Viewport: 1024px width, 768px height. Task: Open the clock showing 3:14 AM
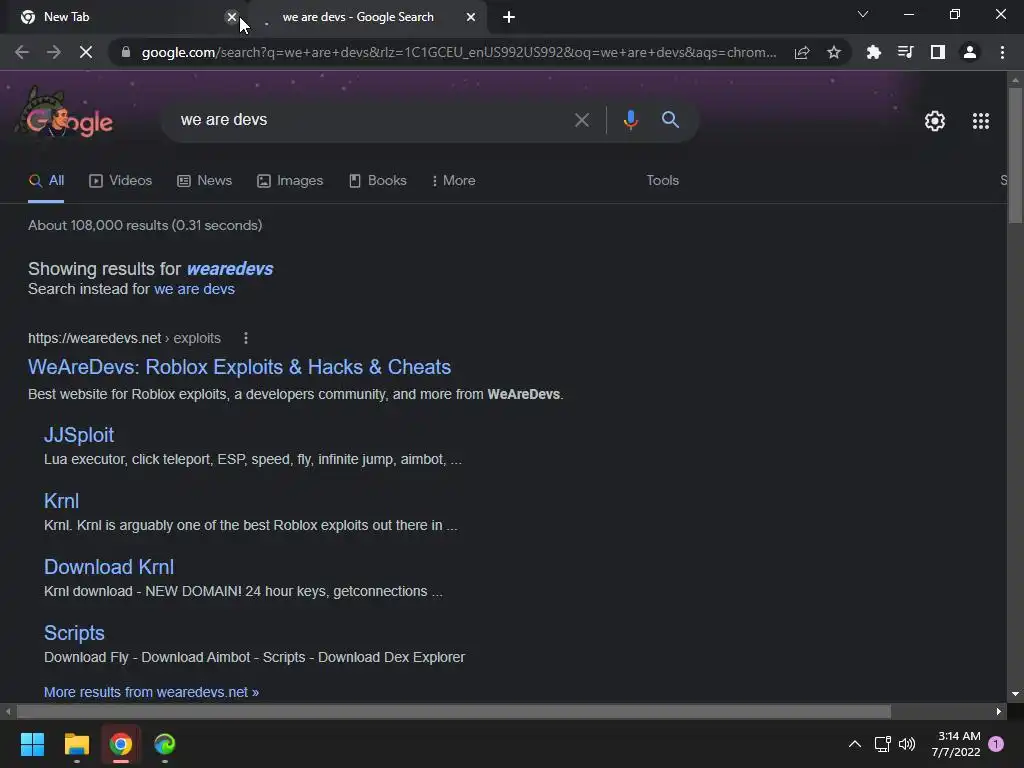click(x=956, y=744)
